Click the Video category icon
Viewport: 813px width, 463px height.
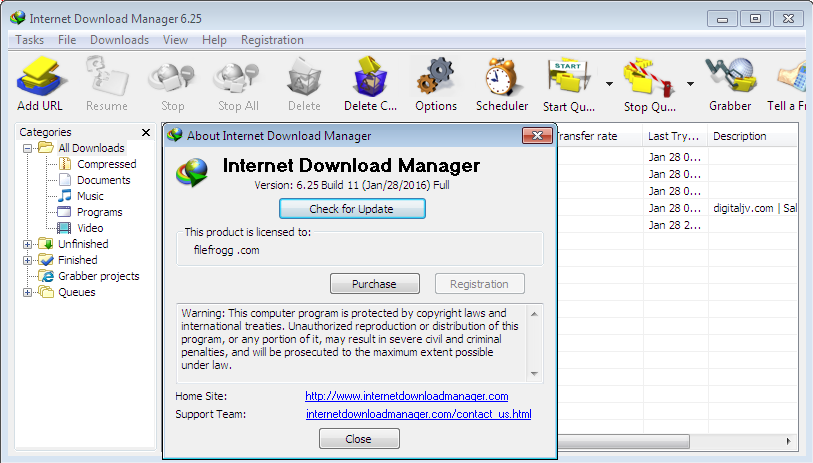click(x=64, y=228)
